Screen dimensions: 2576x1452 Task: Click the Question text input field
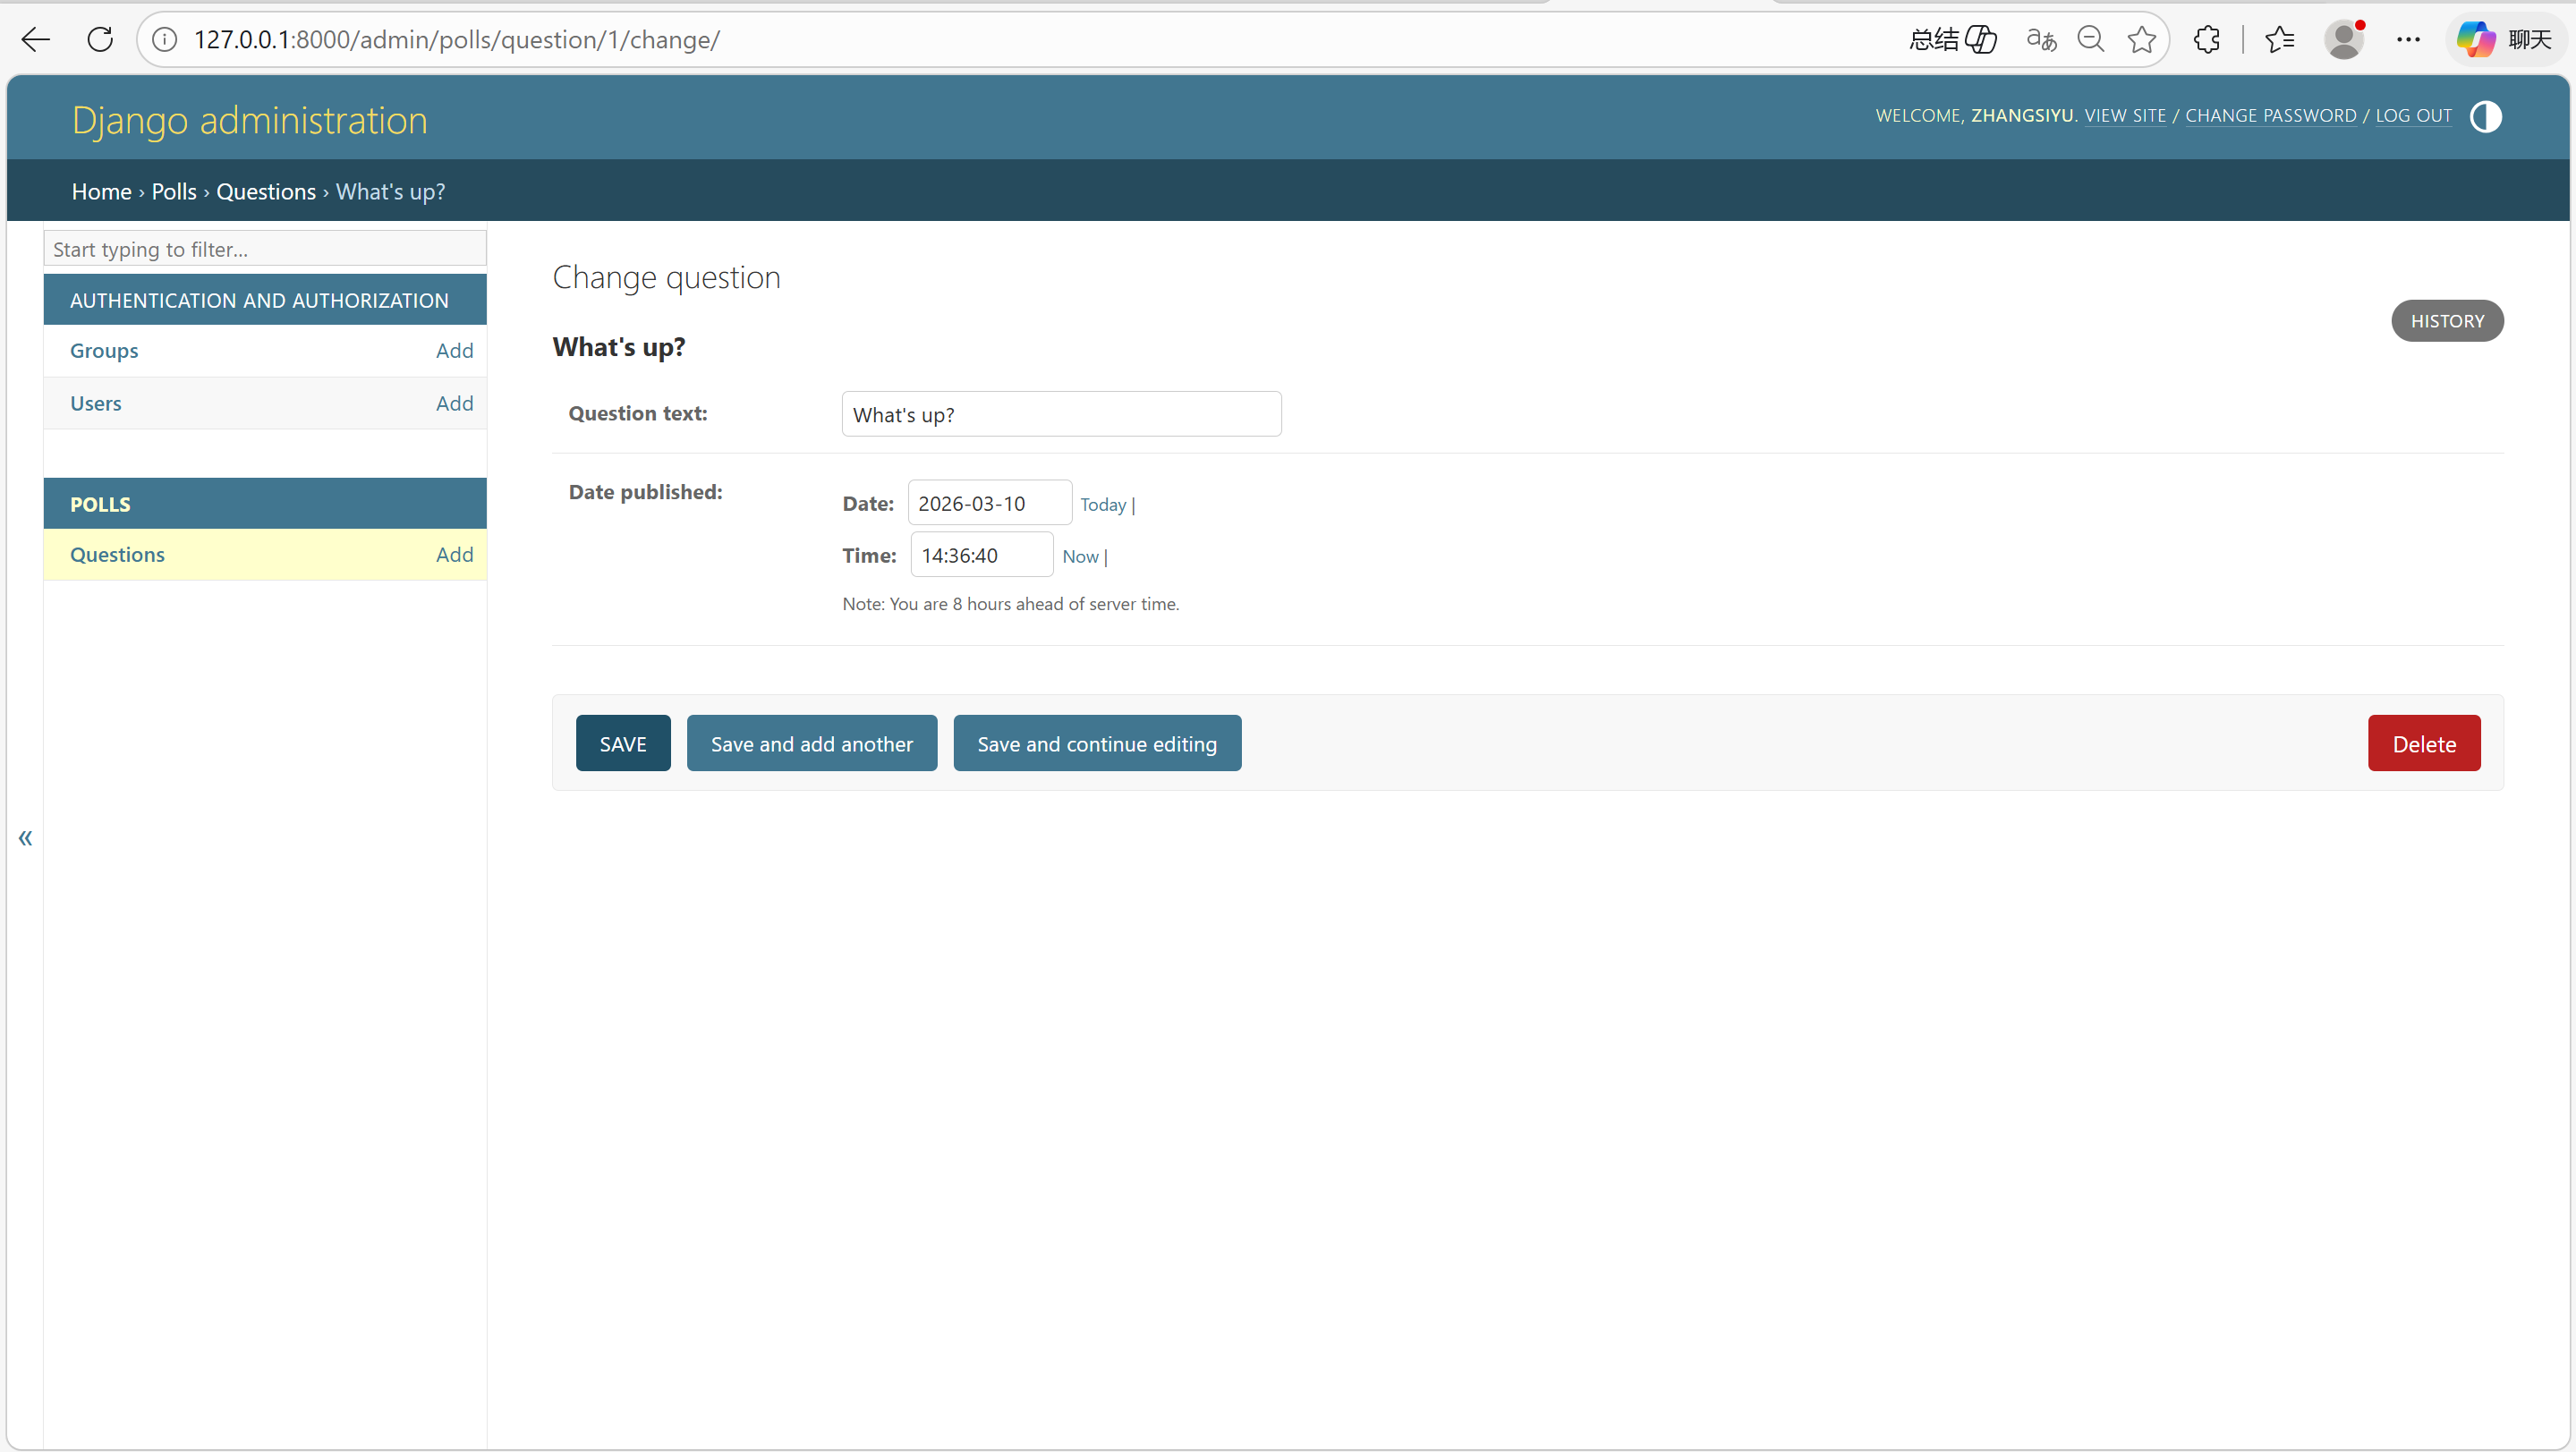[1061, 415]
